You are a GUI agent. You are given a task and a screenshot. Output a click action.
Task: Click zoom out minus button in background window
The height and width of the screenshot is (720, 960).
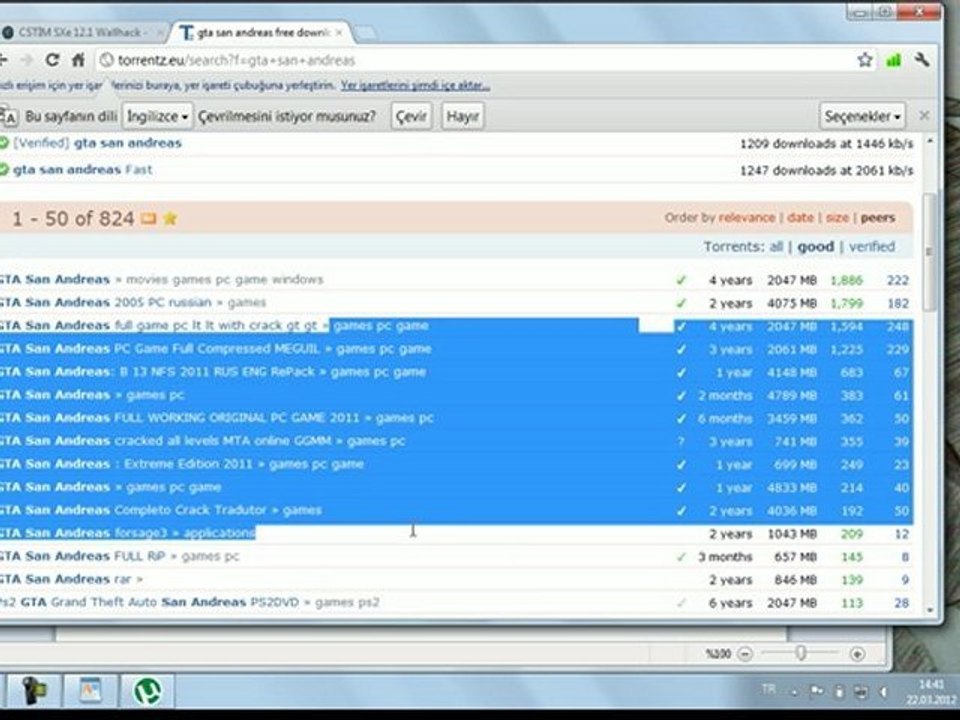click(x=744, y=654)
